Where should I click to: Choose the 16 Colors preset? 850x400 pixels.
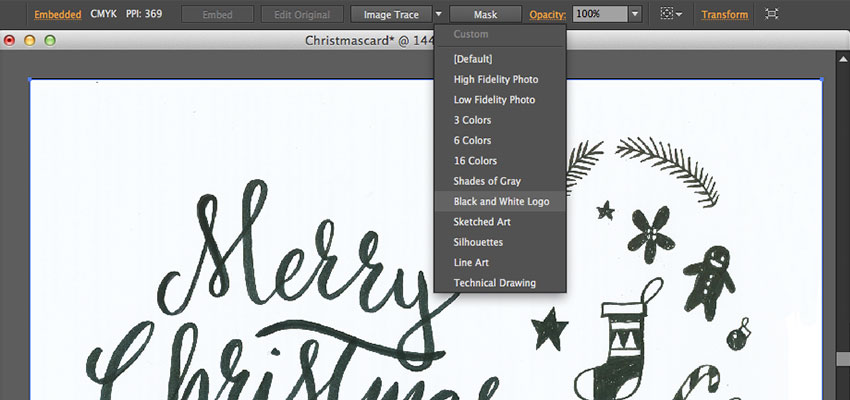coord(500,160)
